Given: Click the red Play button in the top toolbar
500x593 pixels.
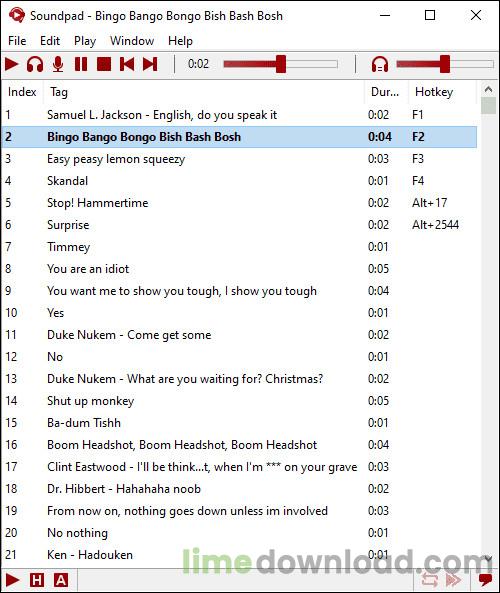Looking at the screenshot, I should pyautogui.click(x=12, y=64).
